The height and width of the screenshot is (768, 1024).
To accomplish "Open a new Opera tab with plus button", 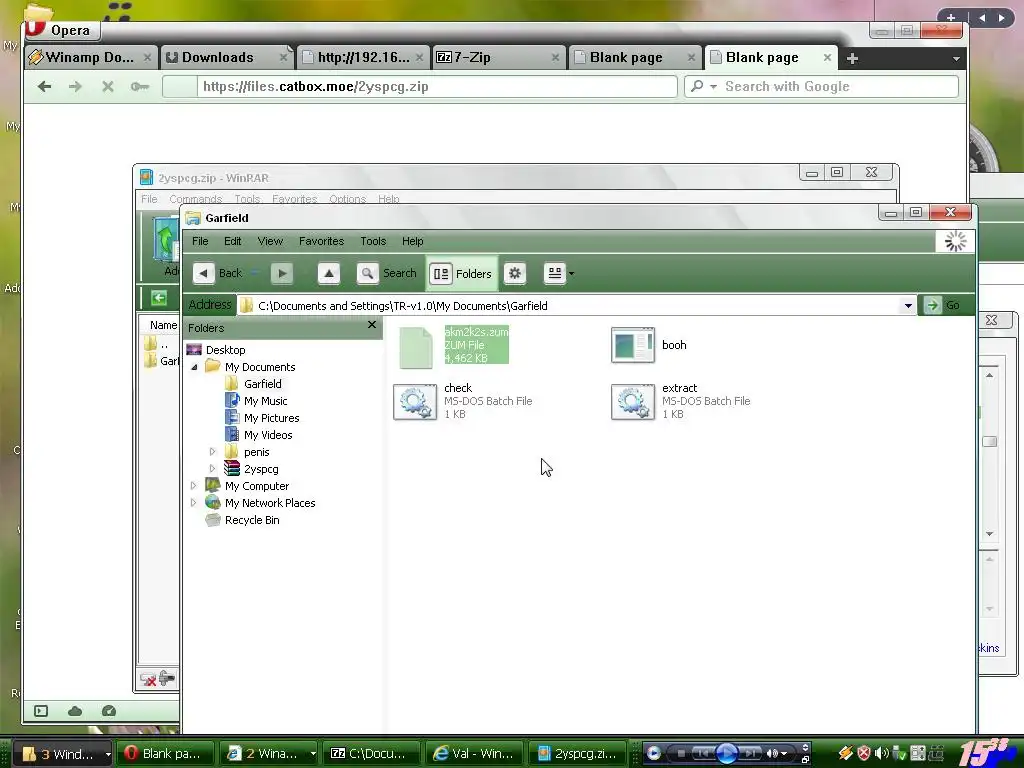I will pos(852,59).
